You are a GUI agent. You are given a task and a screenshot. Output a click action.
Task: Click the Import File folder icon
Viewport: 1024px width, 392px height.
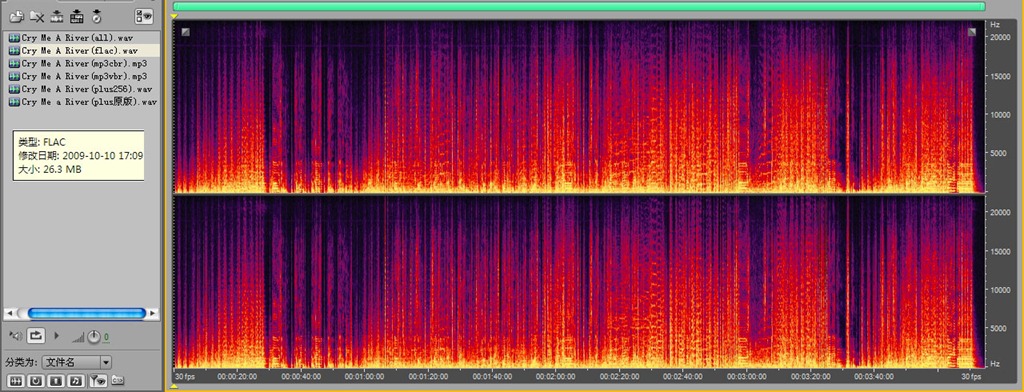click(17, 16)
